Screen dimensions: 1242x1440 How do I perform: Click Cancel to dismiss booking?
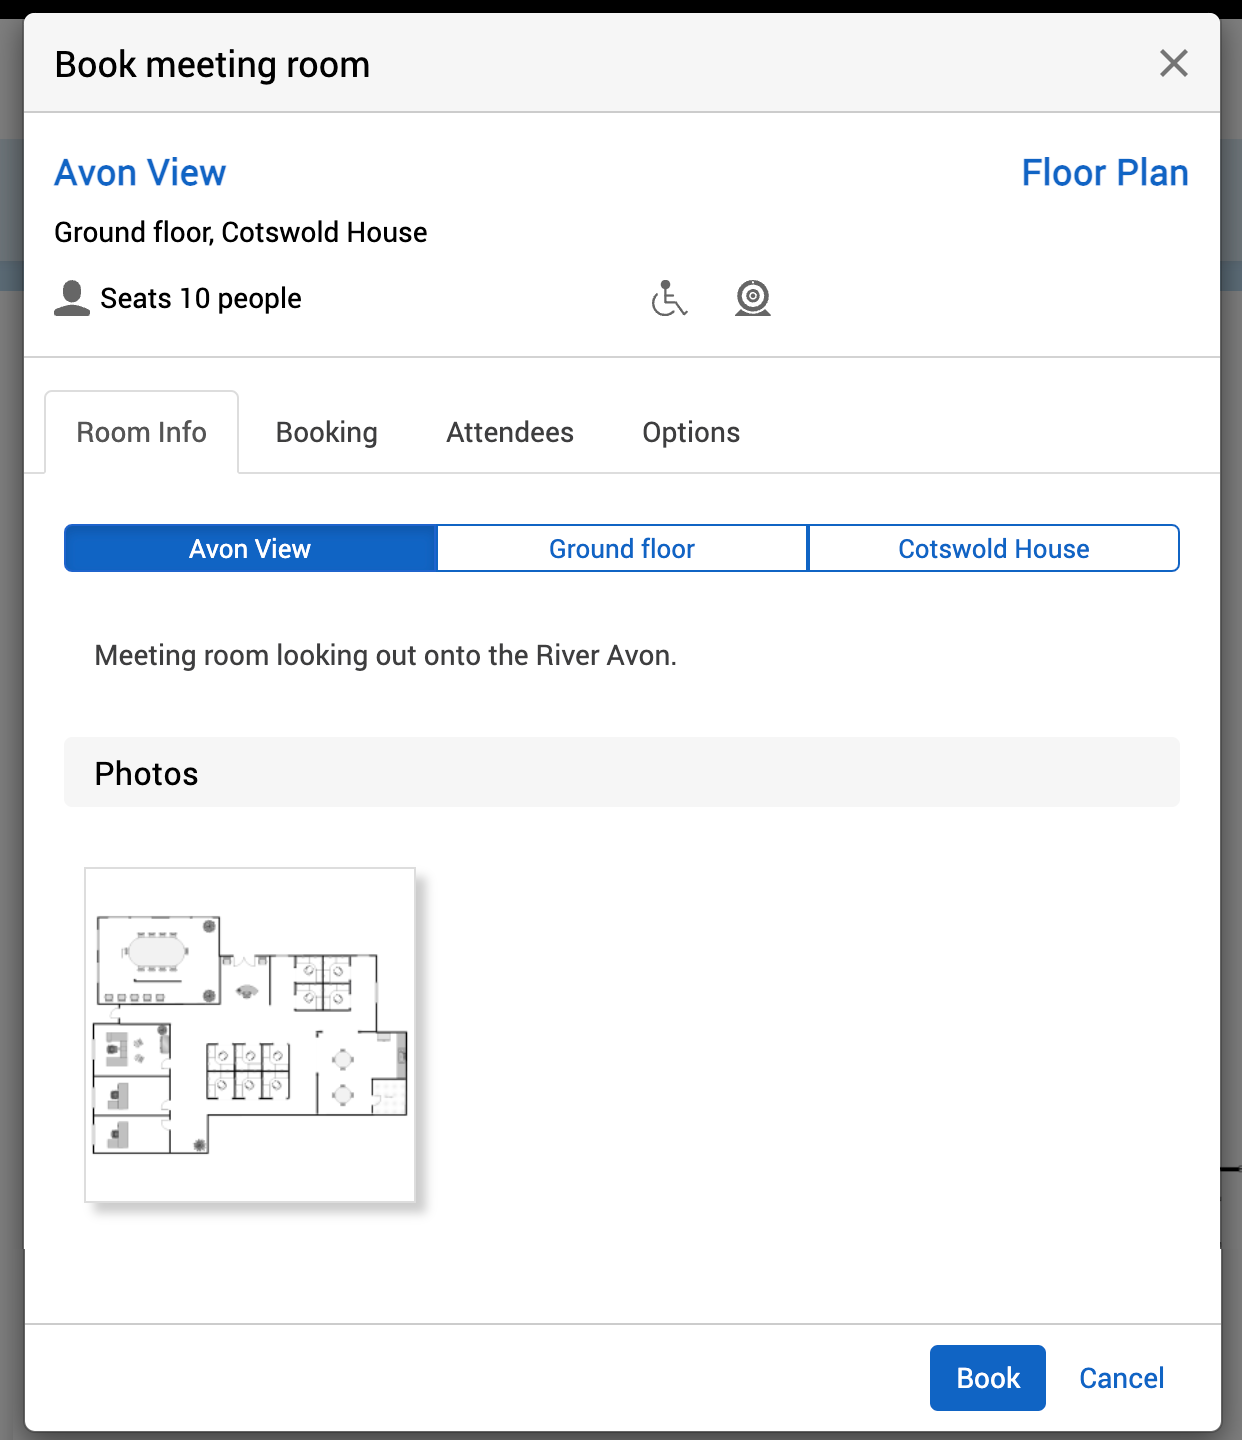pyautogui.click(x=1121, y=1378)
